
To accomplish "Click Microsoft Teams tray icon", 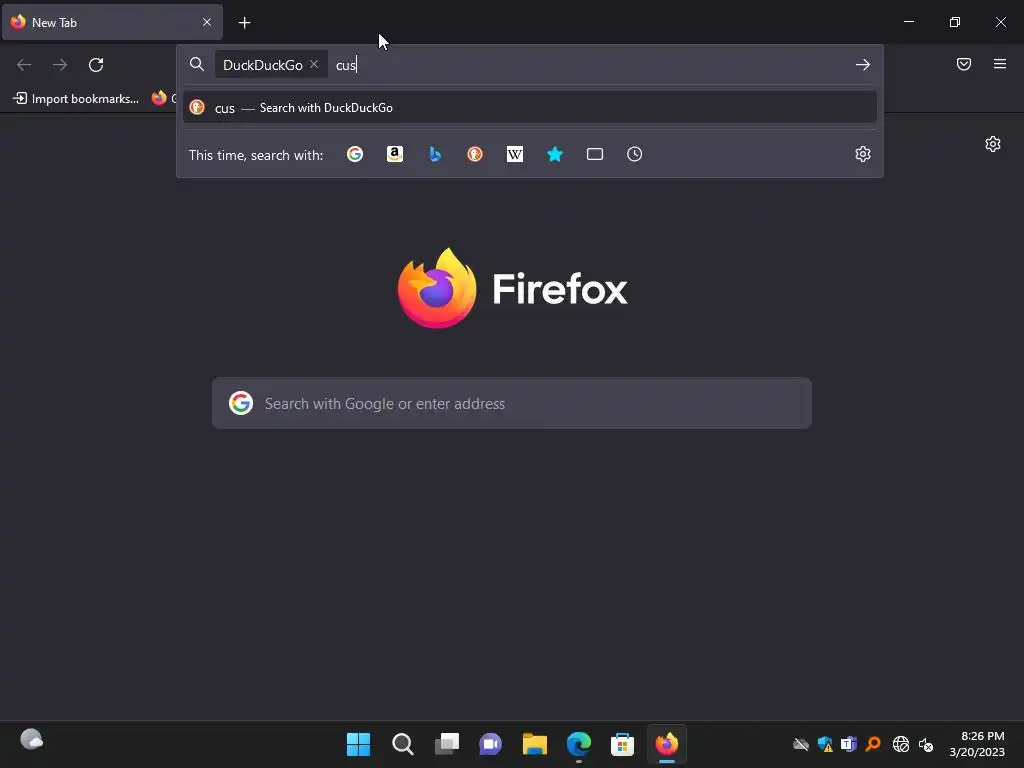I will (x=848, y=744).
